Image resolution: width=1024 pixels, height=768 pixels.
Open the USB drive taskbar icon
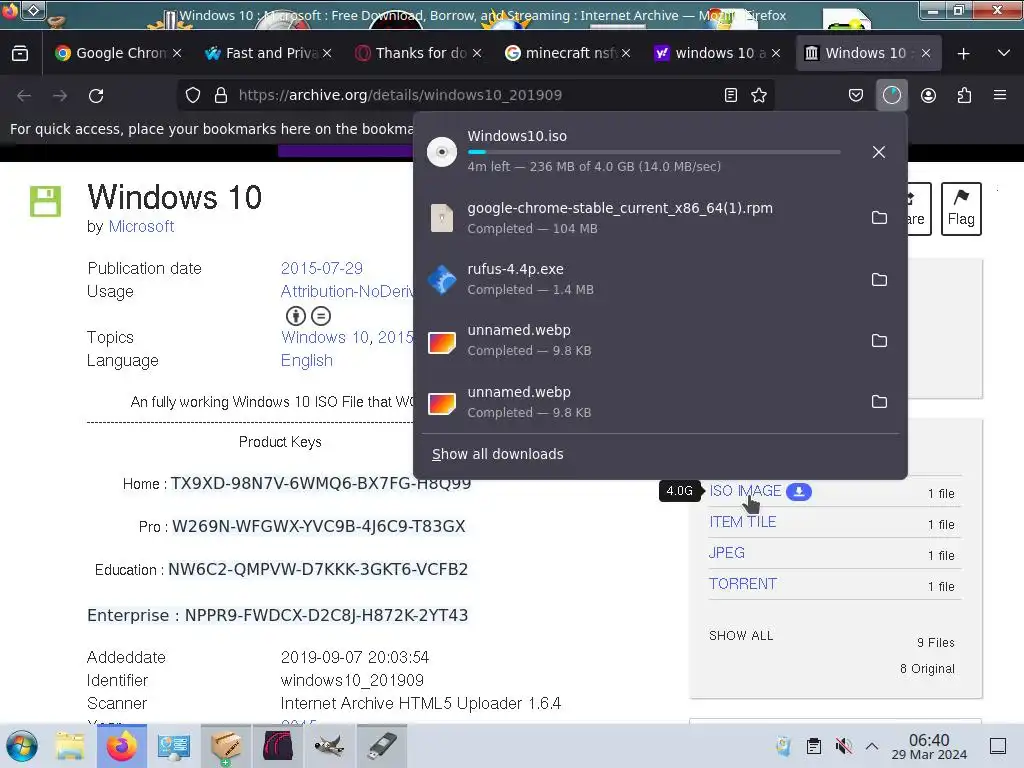(381, 746)
